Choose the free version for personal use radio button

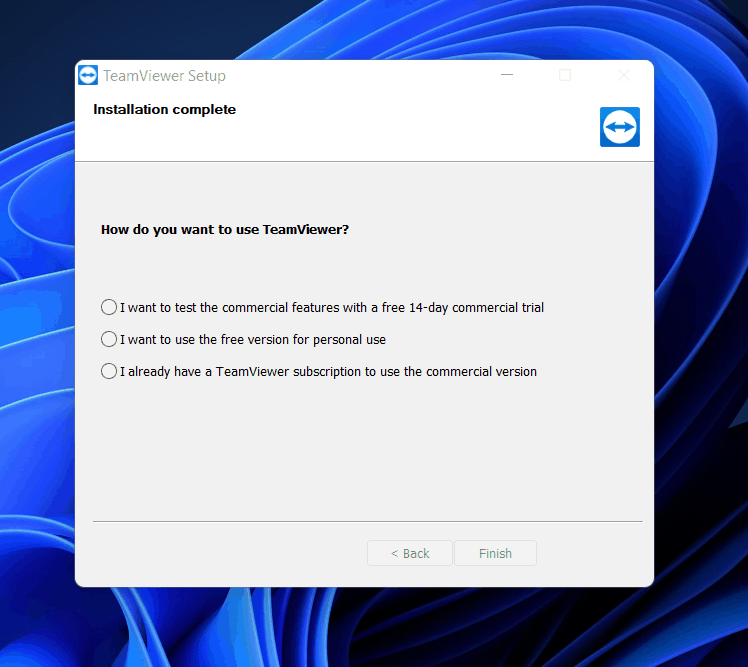[x=109, y=339]
